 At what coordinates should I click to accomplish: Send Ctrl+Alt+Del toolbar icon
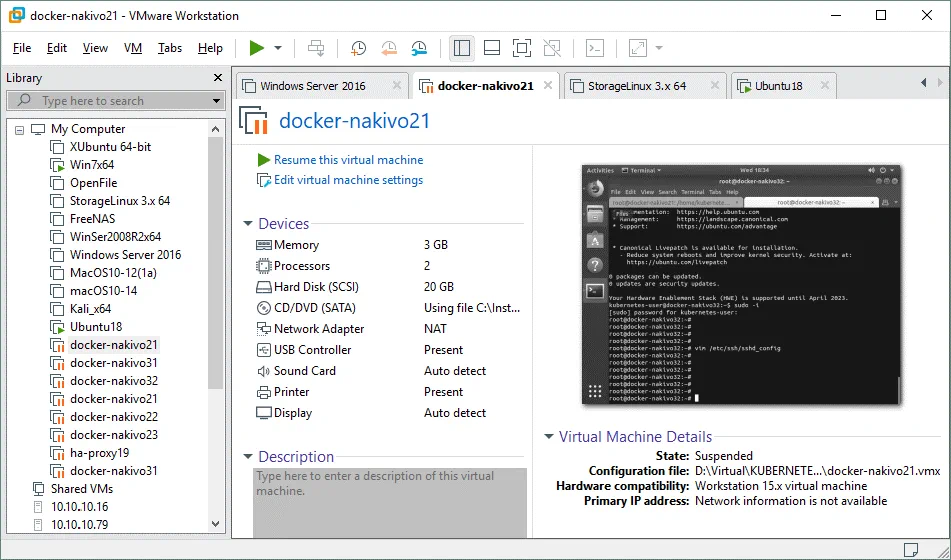(x=316, y=48)
